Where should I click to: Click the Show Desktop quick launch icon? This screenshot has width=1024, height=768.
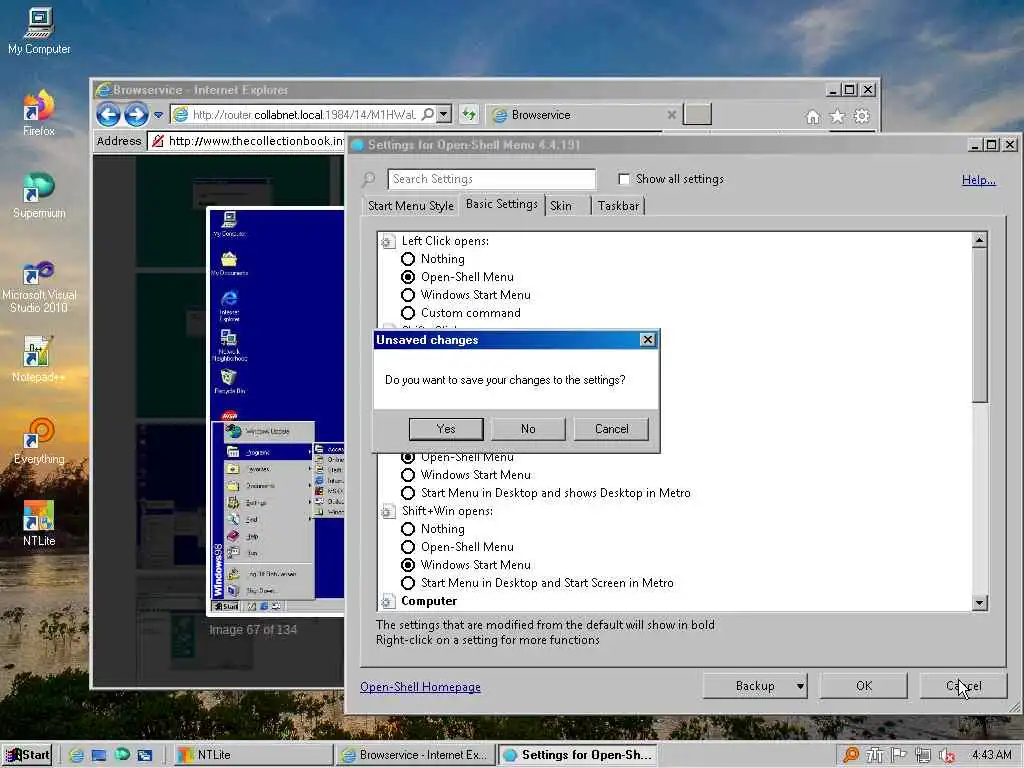pyautogui.click(x=99, y=755)
